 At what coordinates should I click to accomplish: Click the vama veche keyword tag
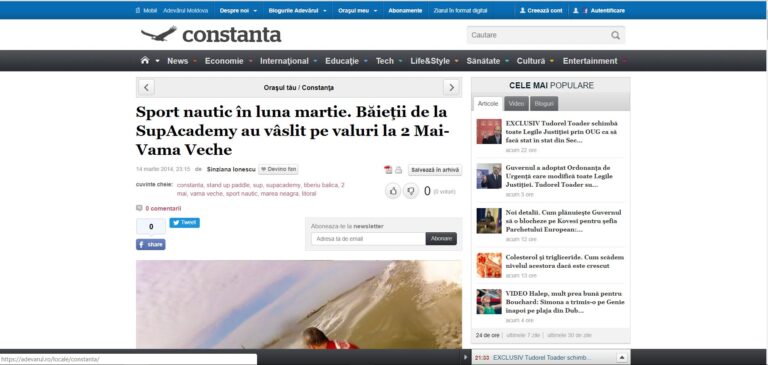[x=206, y=194]
